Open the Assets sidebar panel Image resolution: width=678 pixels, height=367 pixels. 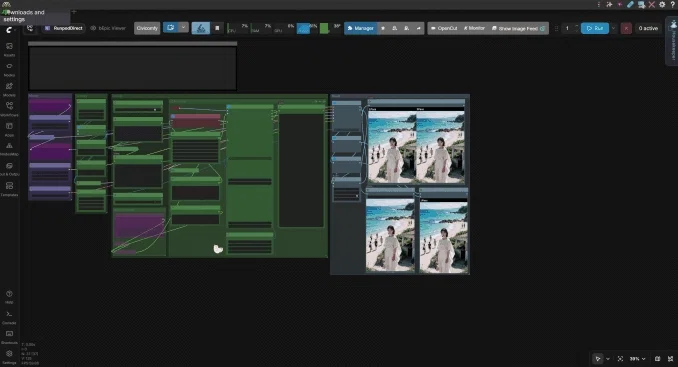pyautogui.click(x=9, y=49)
